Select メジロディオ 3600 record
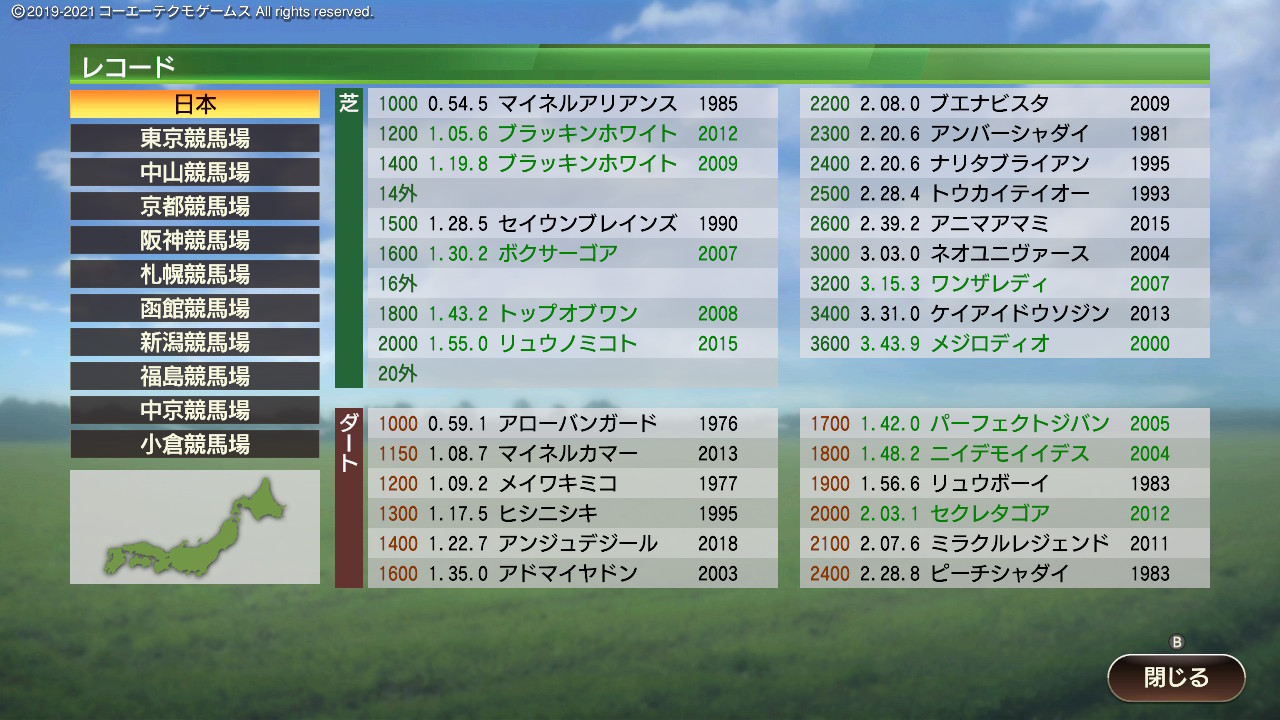 tap(1005, 343)
